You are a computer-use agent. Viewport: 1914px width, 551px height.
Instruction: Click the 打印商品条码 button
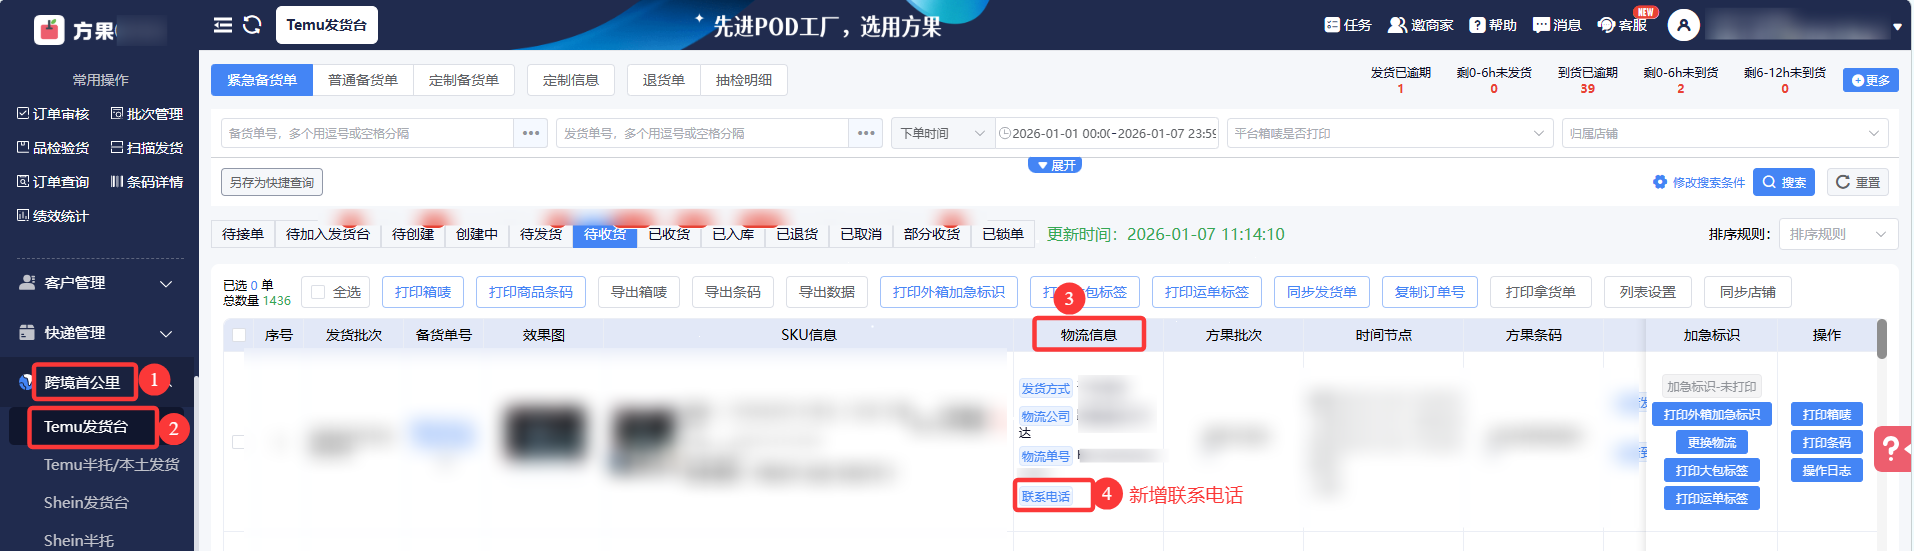pyautogui.click(x=531, y=292)
